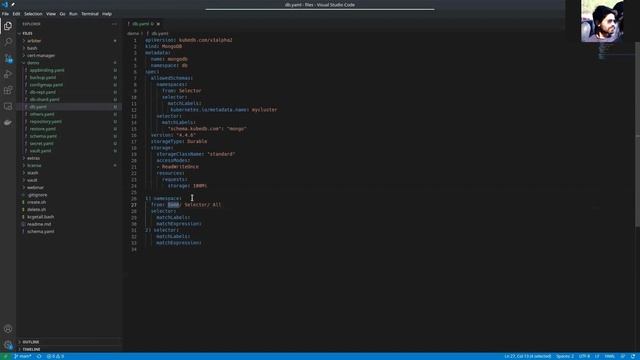
Task: Open the Terminal menu
Action: click(90, 14)
